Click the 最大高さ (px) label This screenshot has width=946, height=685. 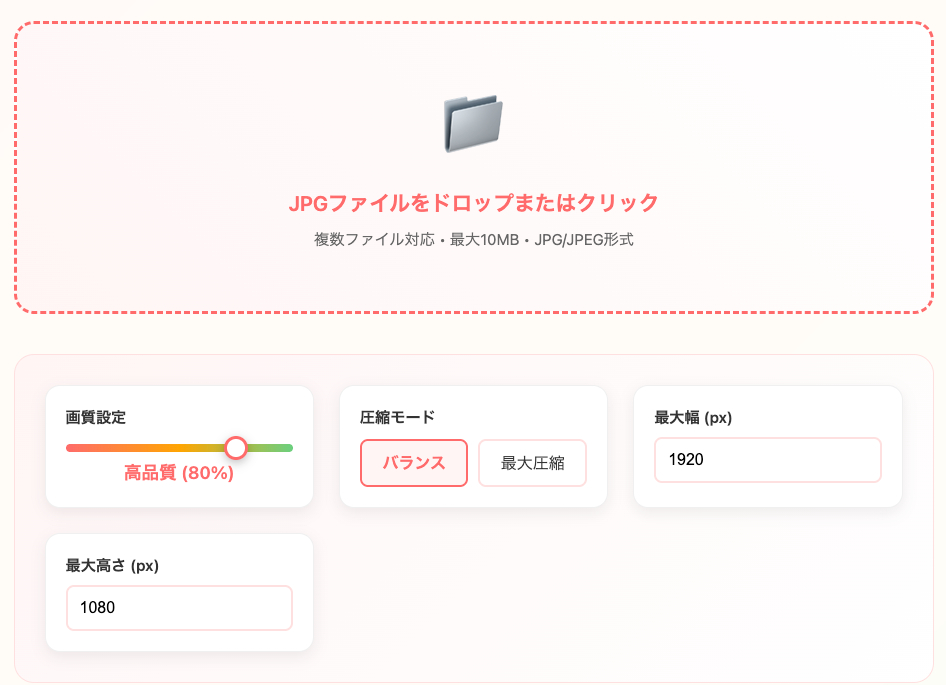click(x=112, y=565)
